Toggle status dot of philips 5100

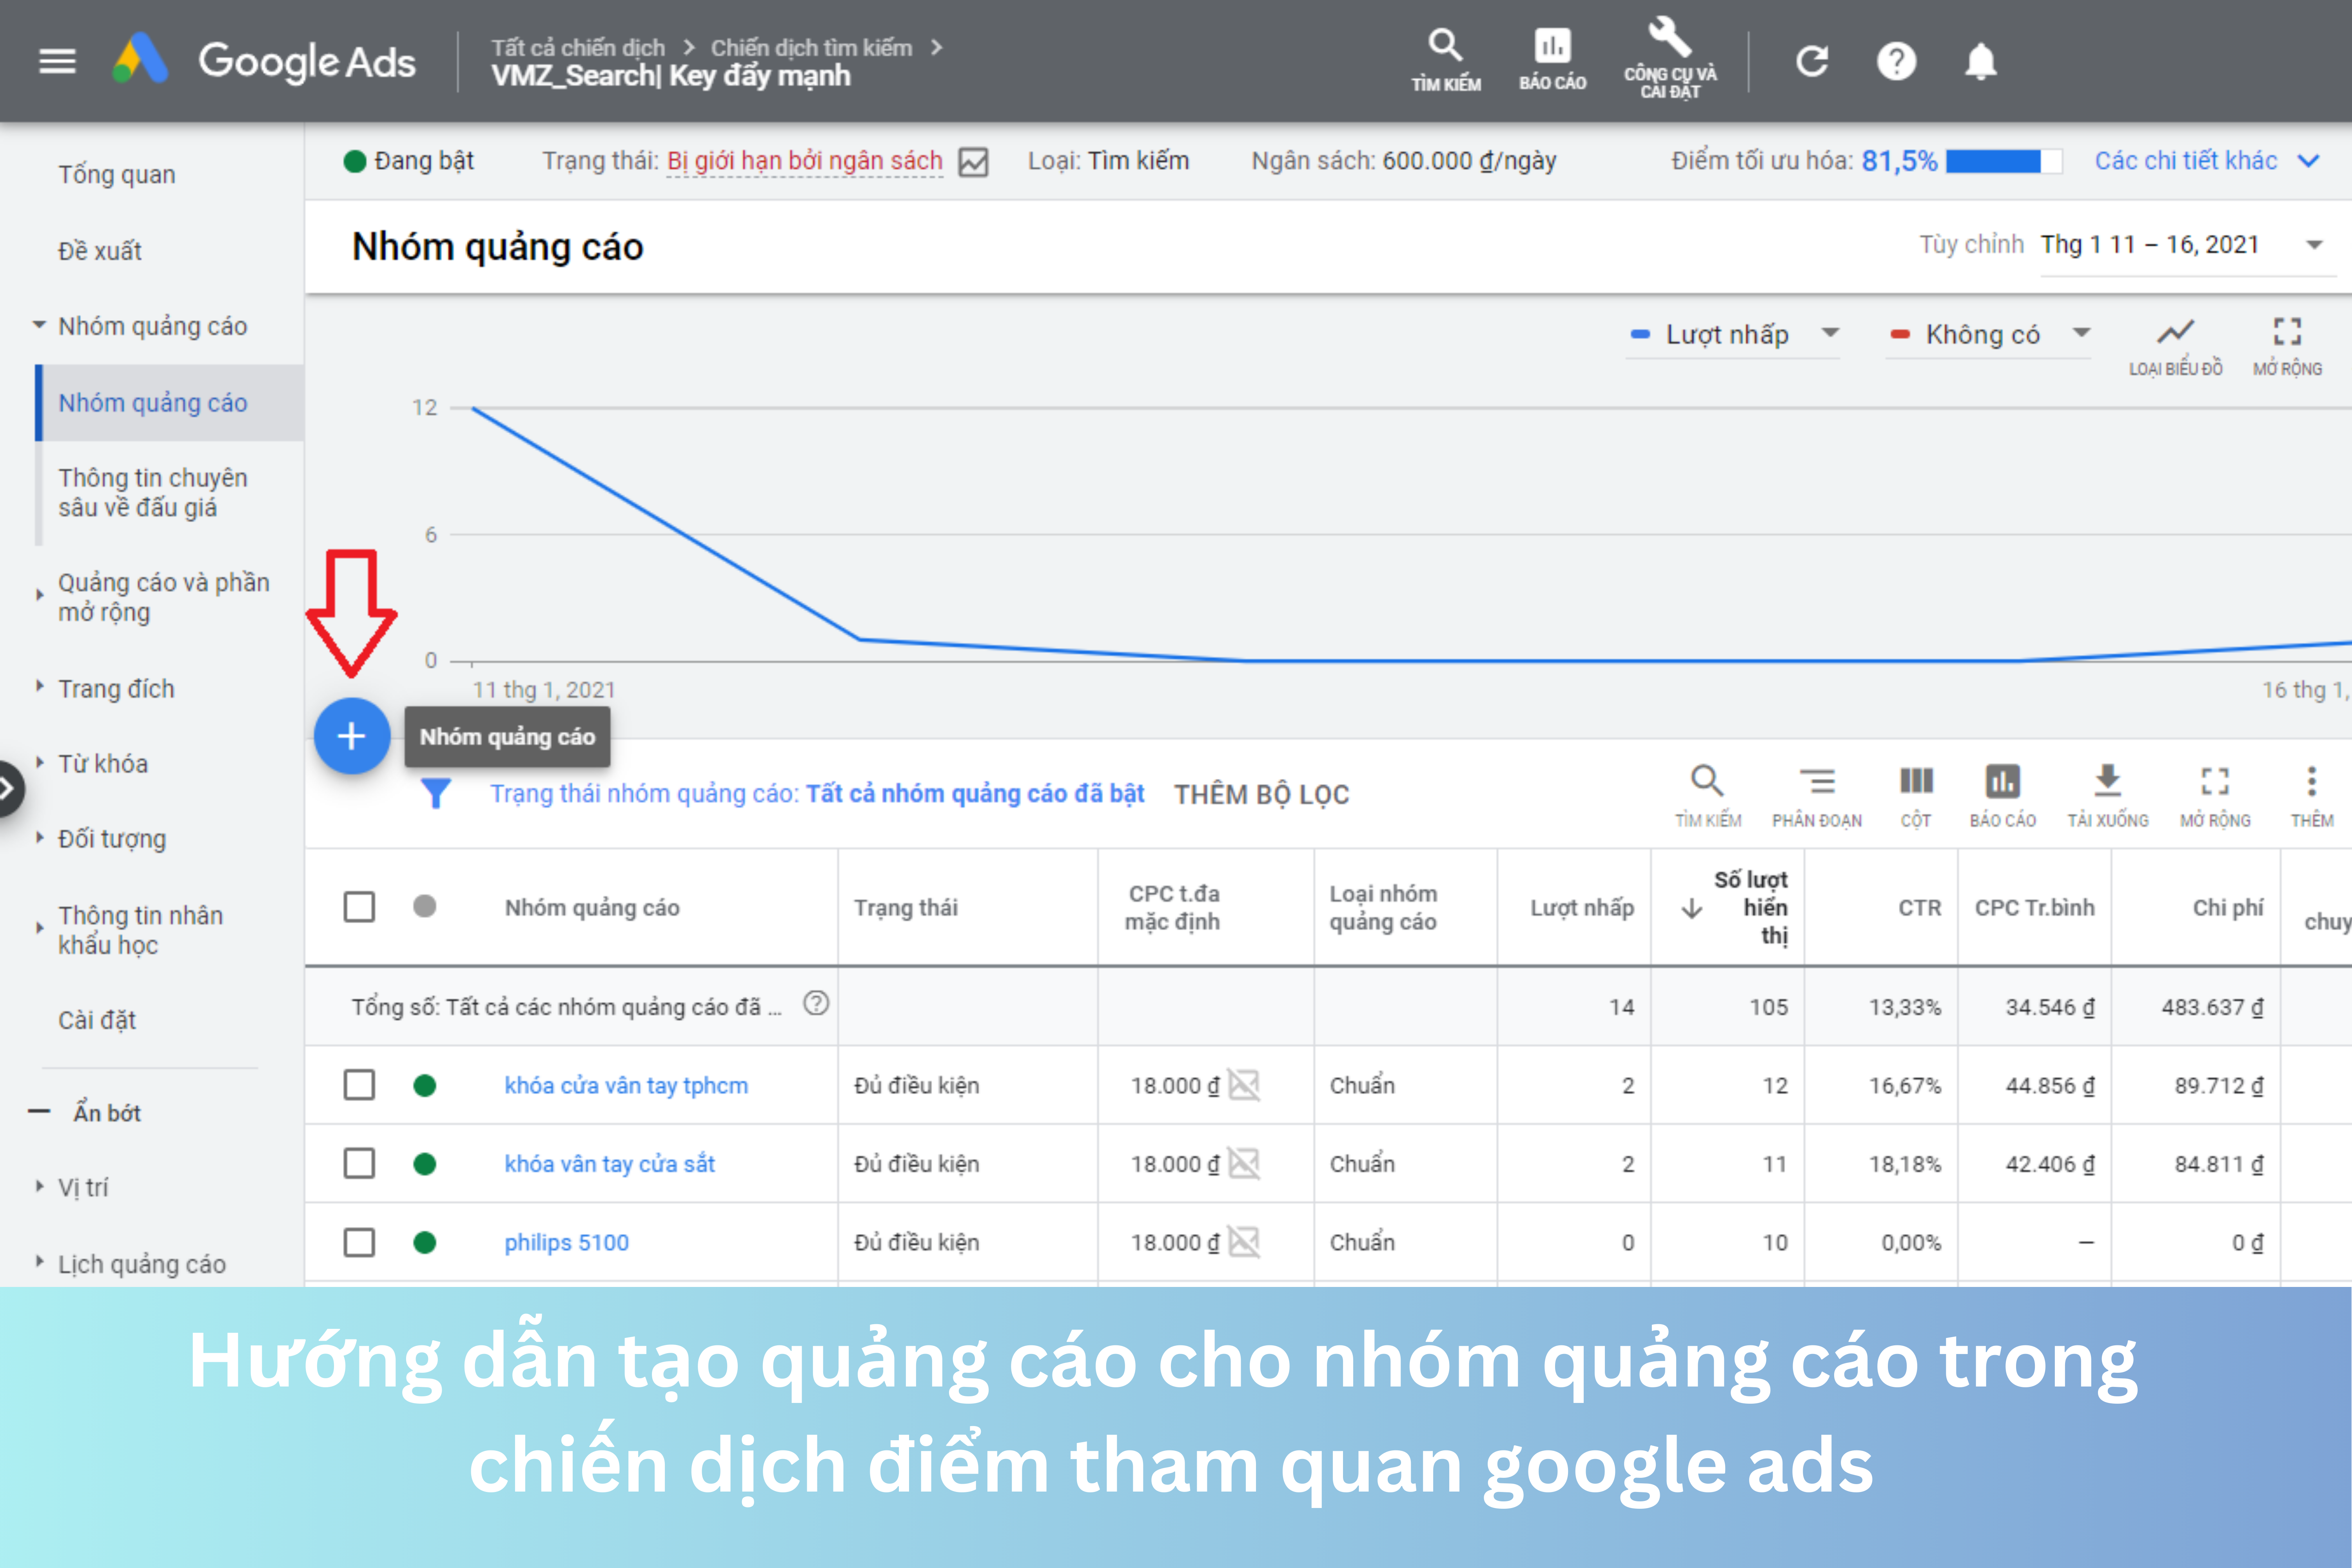425,1242
